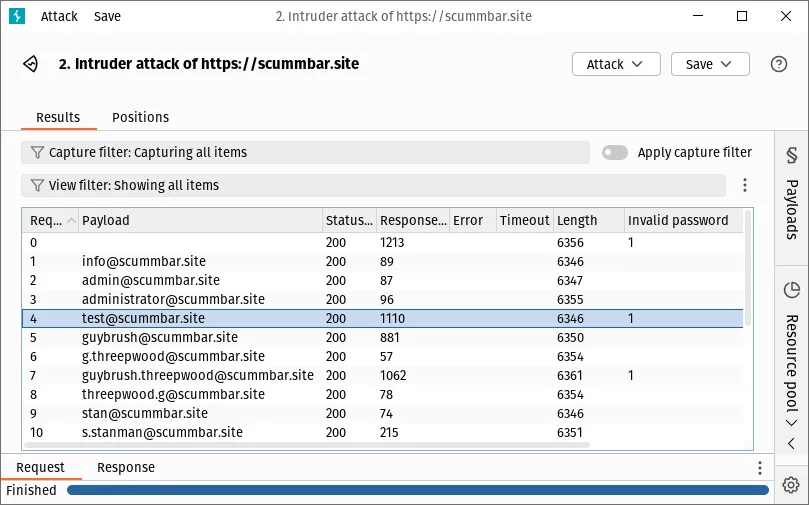Select row with threepwood.g@scummbar.site payload
This screenshot has width=809, height=505.
(x=382, y=395)
